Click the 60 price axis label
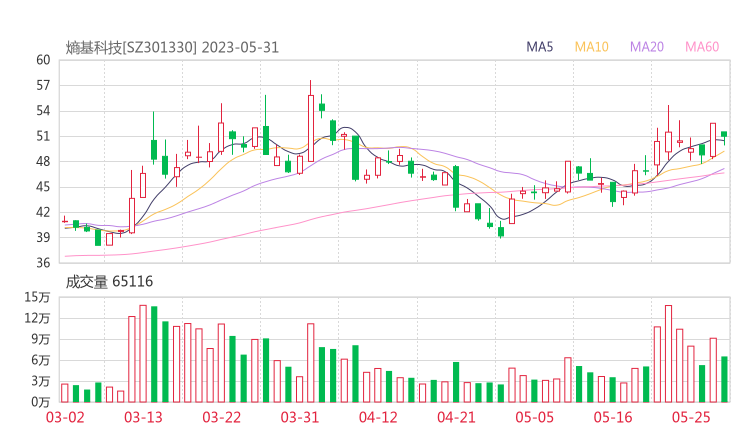 pyautogui.click(x=43, y=60)
